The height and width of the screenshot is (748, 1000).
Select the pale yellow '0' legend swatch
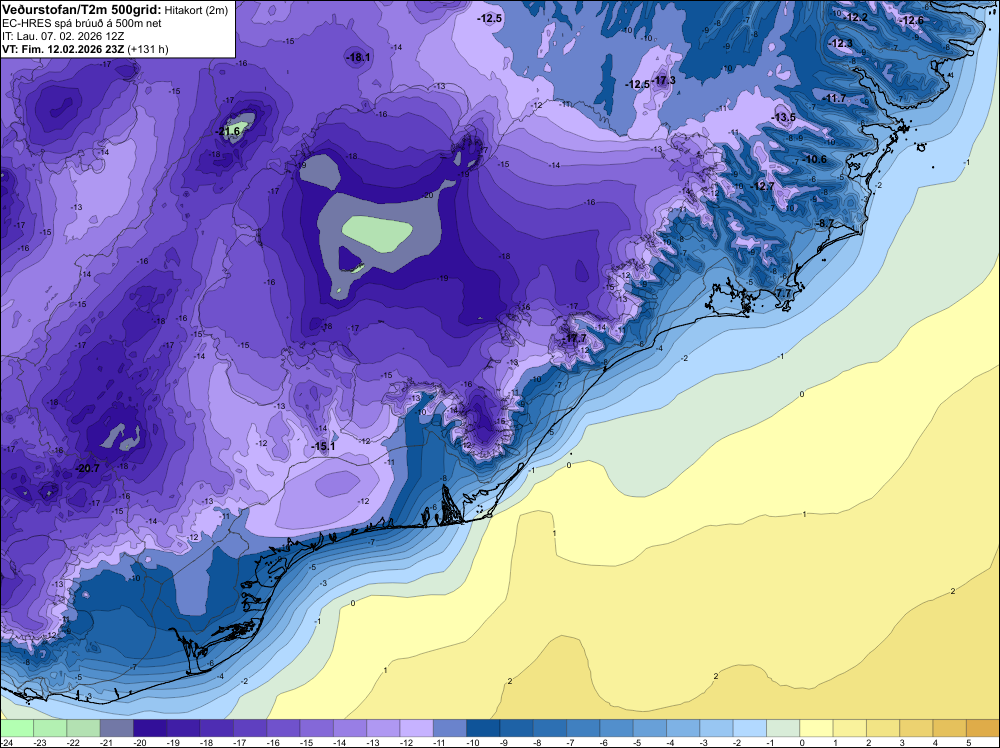point(816,728)
